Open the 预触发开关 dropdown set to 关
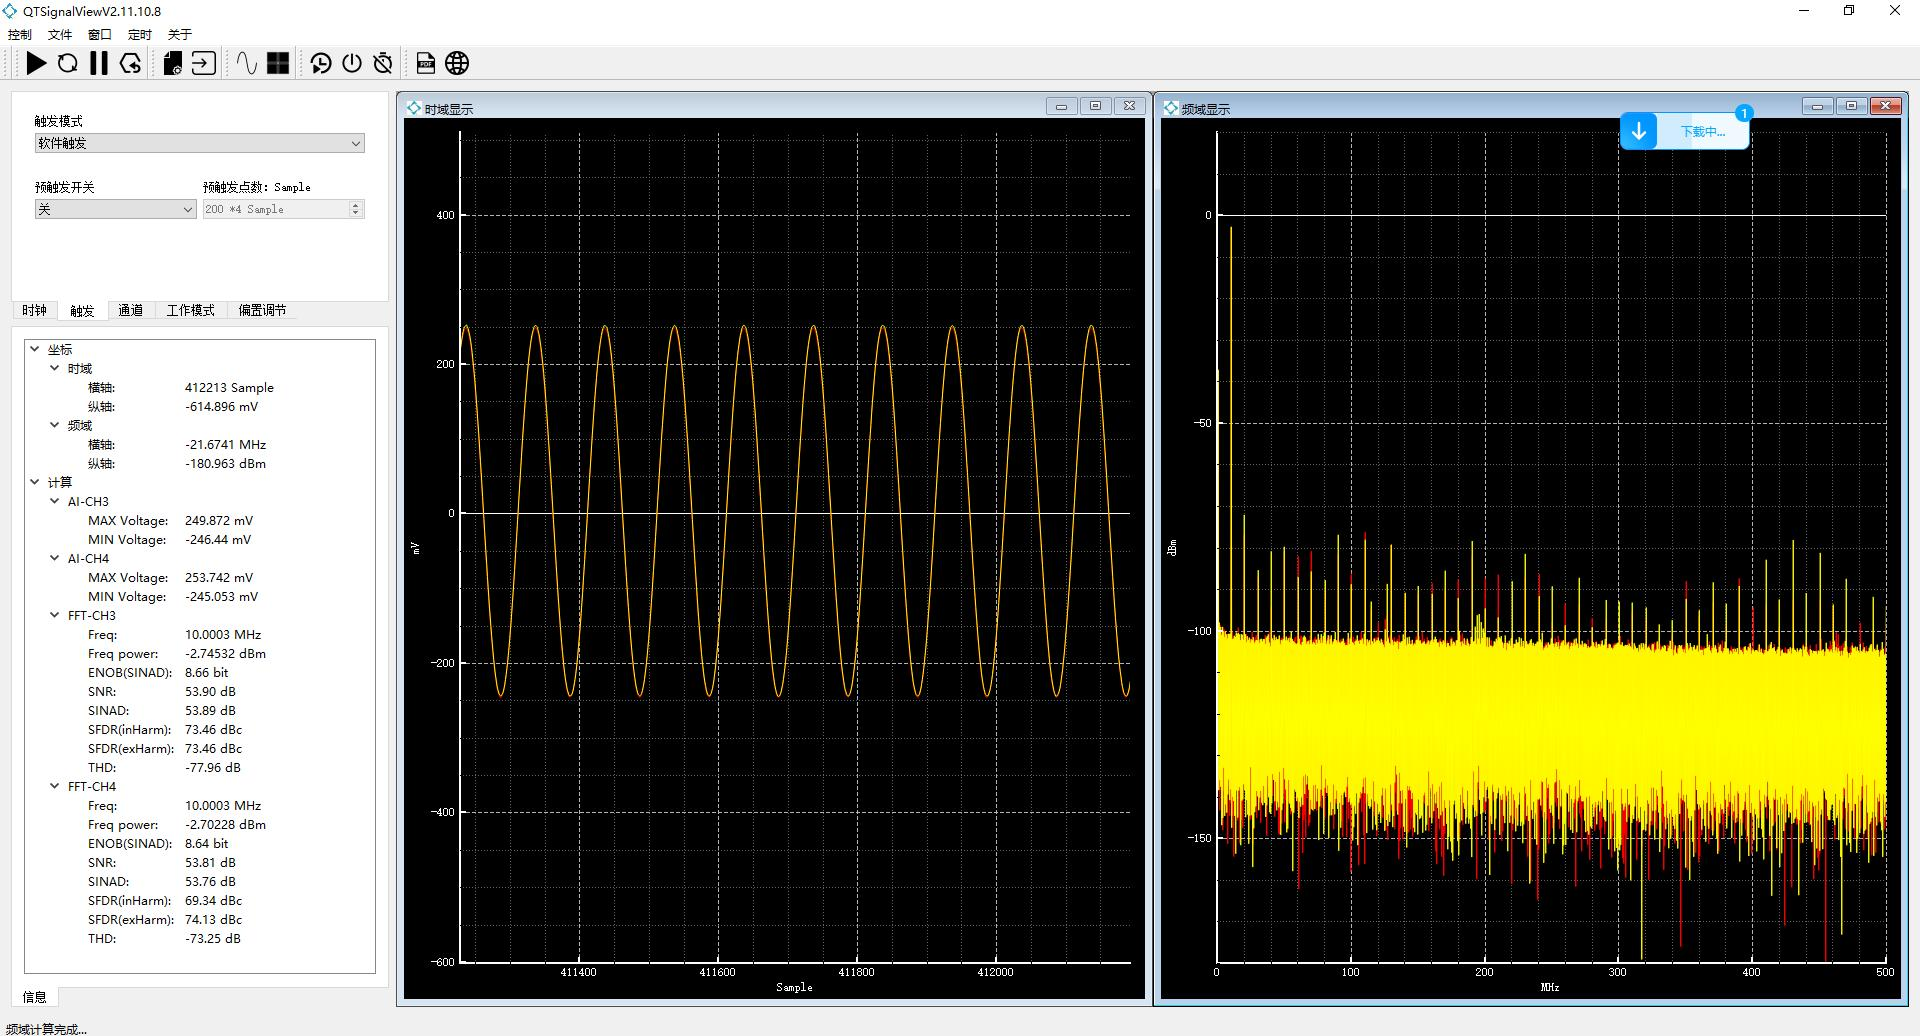 [115, 209]
